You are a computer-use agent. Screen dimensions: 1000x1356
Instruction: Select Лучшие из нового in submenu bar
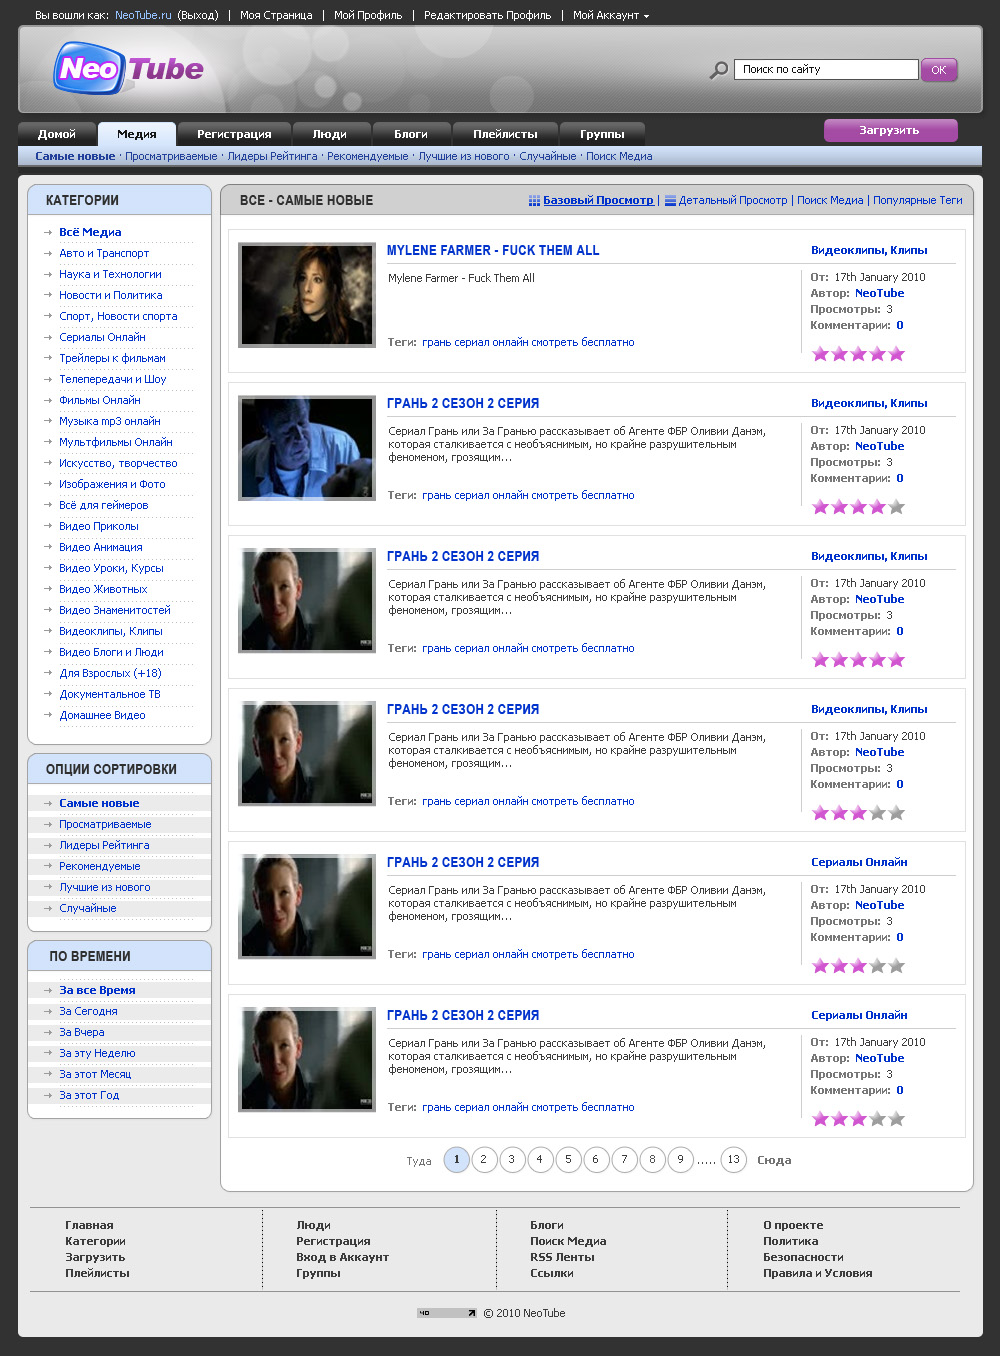464,156
